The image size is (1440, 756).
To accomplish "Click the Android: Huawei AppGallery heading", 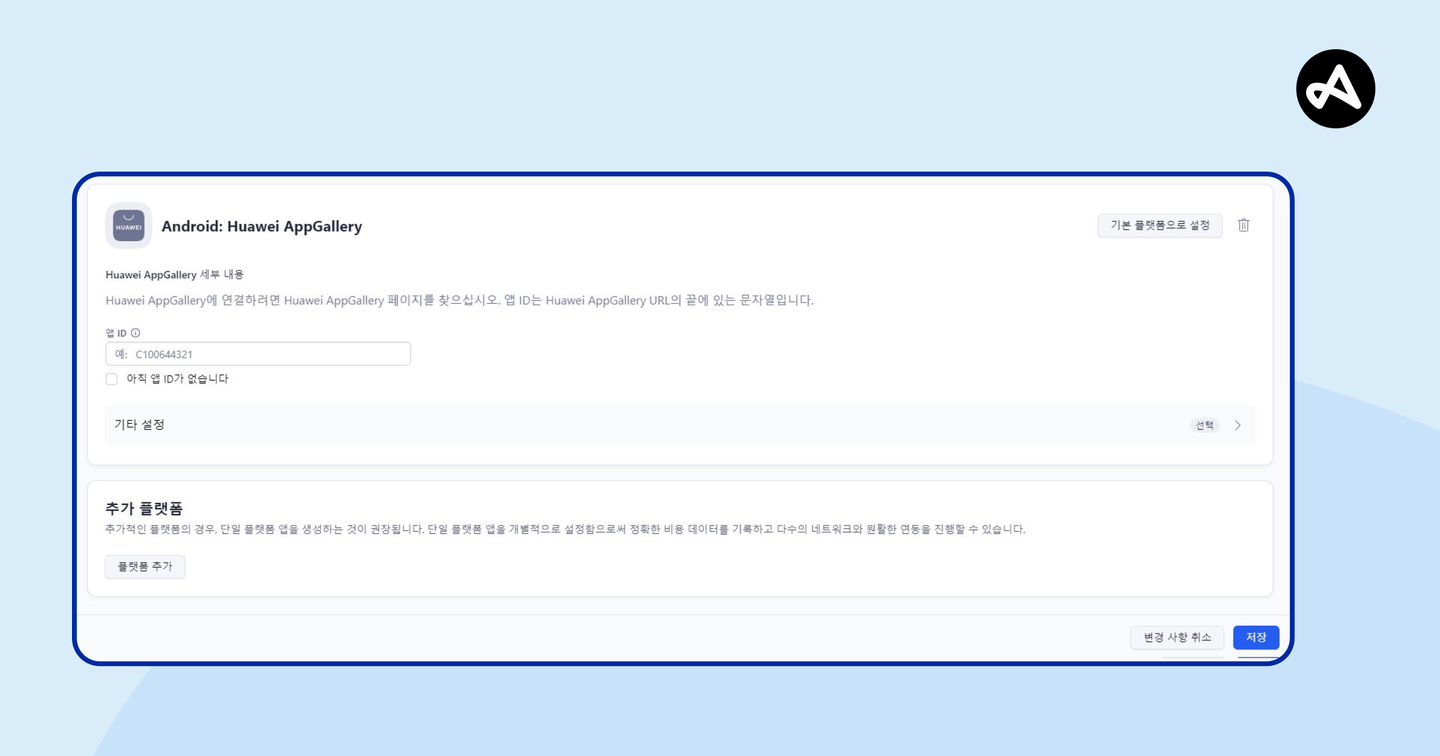I will [x=262, y=227].
